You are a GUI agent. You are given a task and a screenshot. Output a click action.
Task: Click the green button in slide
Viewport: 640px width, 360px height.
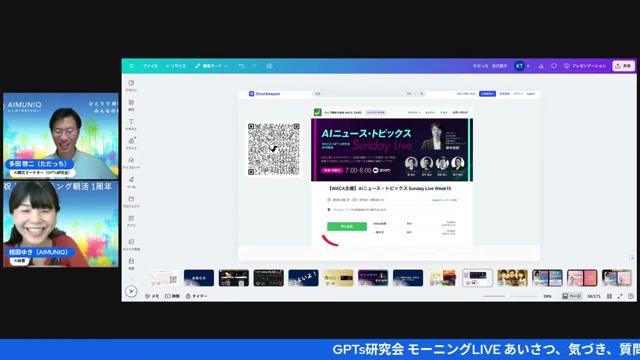[x=347, y=226]
